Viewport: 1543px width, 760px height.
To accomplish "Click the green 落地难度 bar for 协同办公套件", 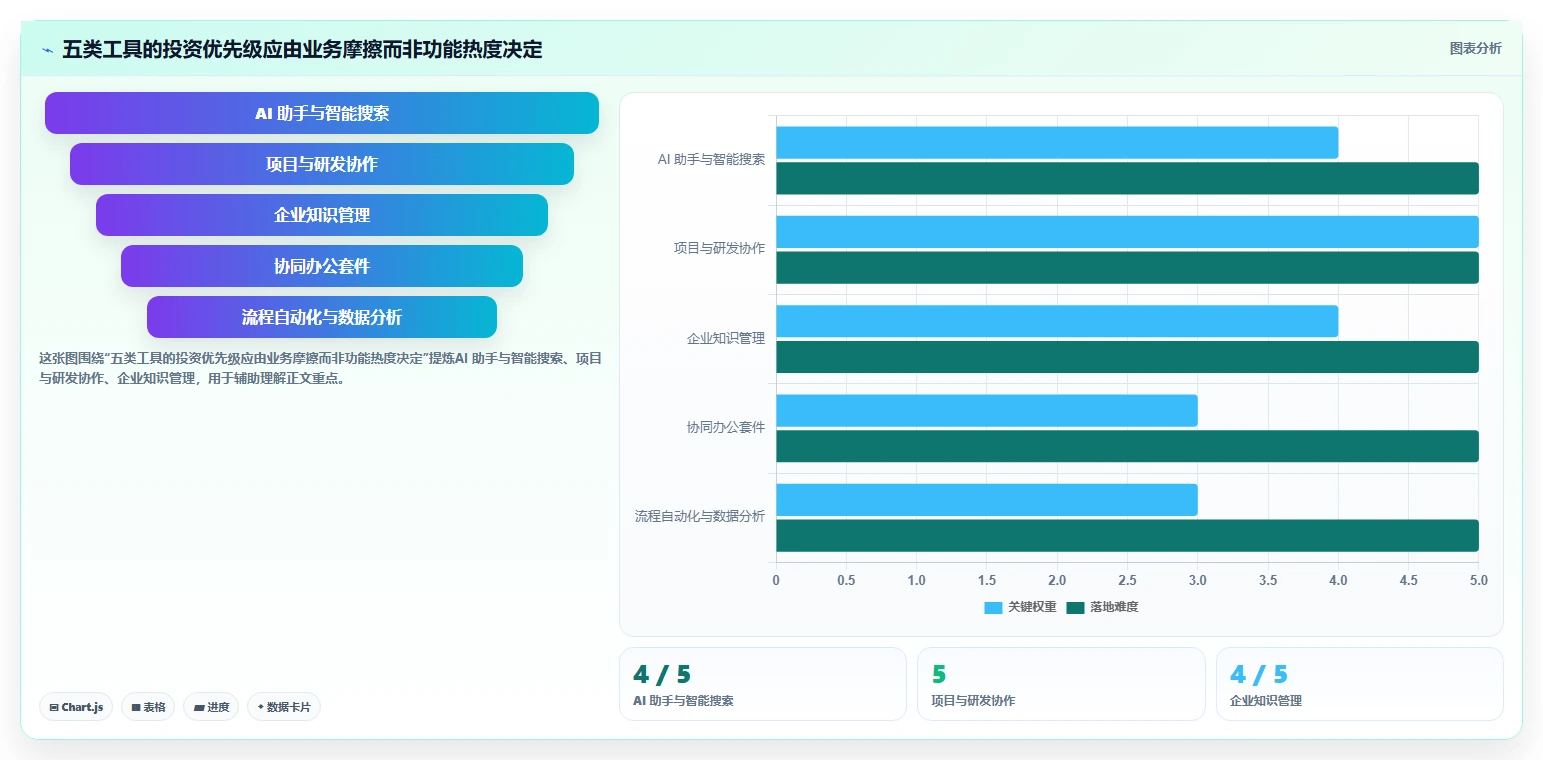I will (1127, 446).
